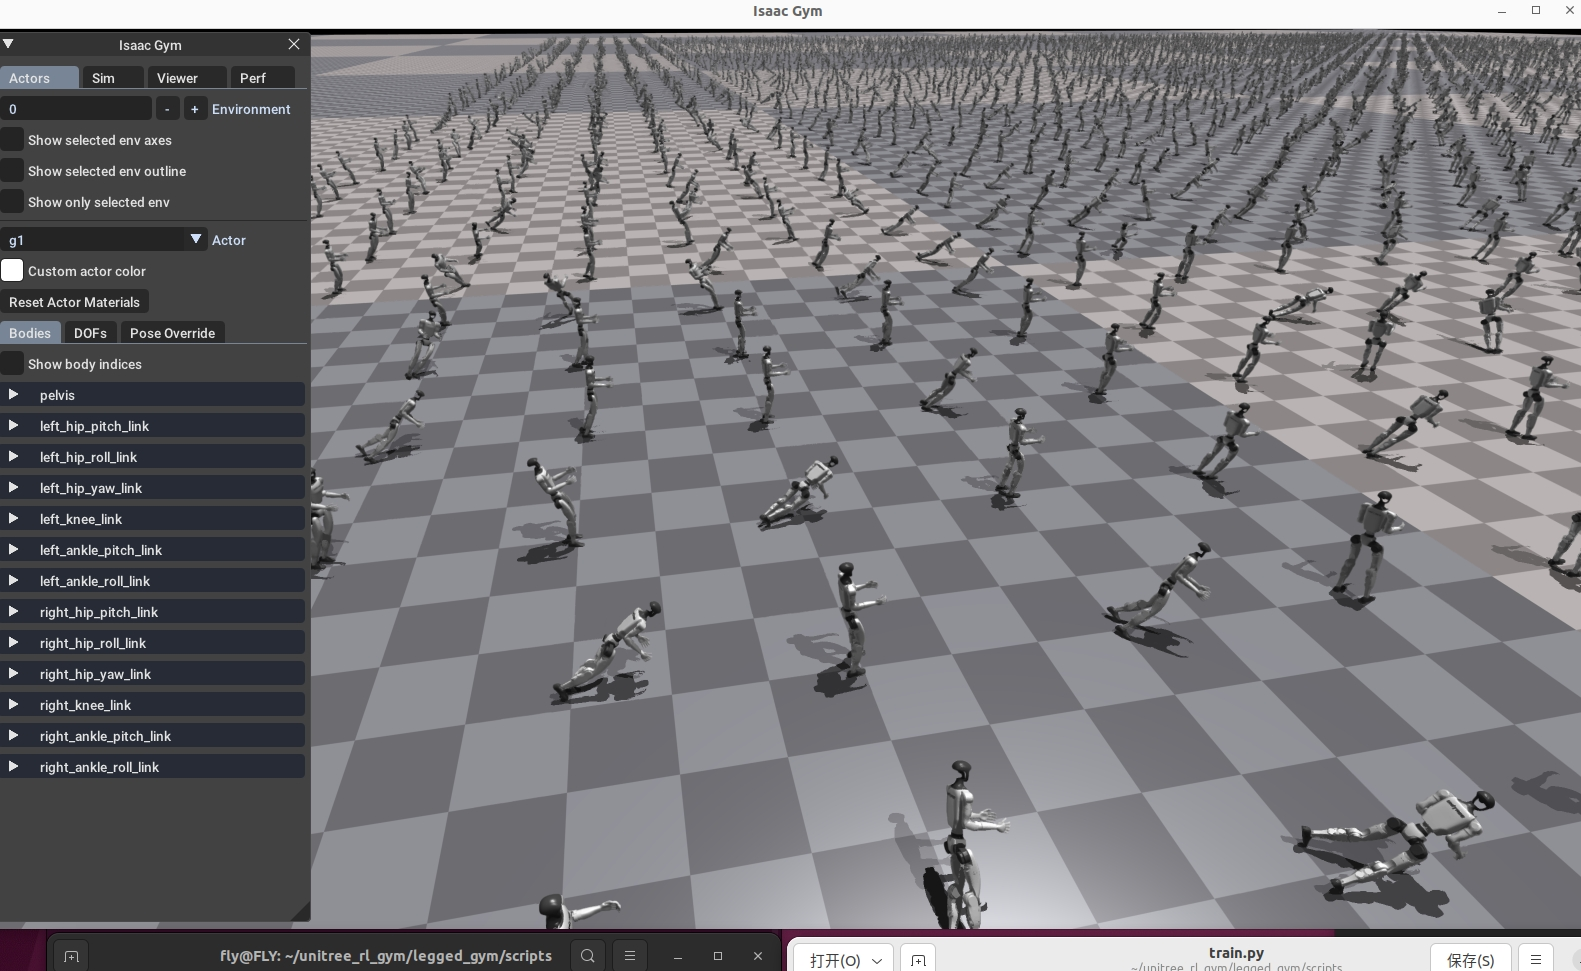Viewport: 1581px width, 971px height.
Task: Toggle Show only selected env
Action: [x=12, y=202]
